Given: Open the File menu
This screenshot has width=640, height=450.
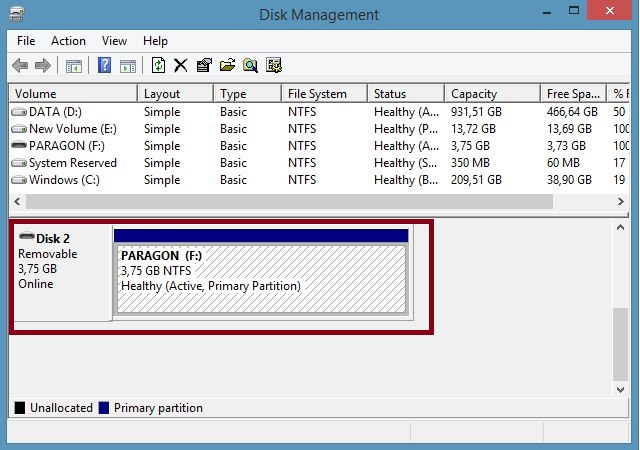Looking at the screenshot, I should click(26, 41).
